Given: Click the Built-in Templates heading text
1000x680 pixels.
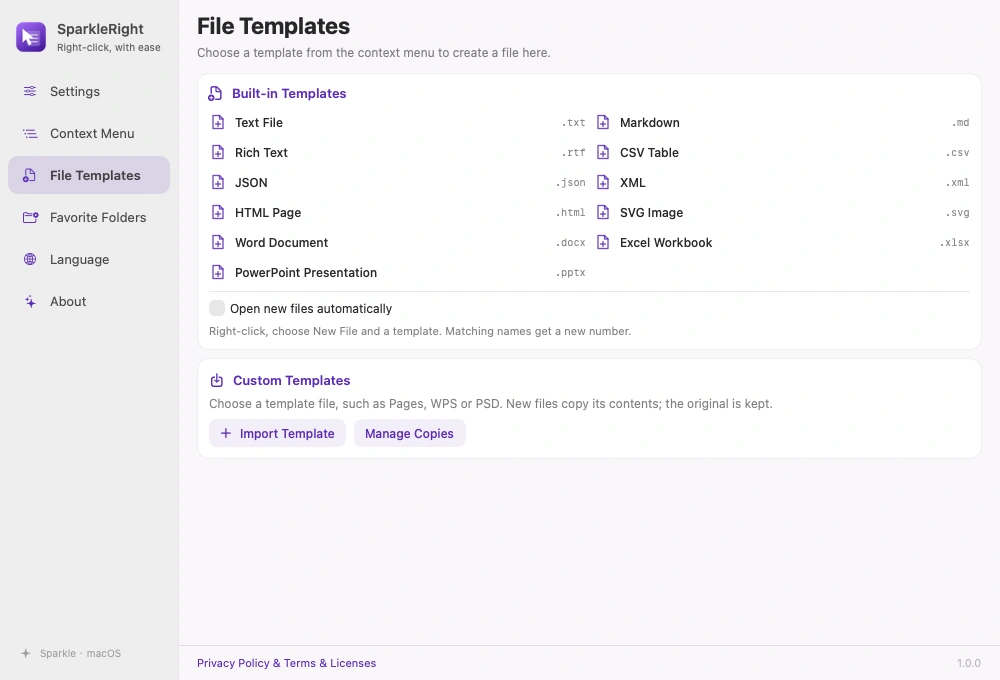Looking at the screenshot, I should coord(289,93).
